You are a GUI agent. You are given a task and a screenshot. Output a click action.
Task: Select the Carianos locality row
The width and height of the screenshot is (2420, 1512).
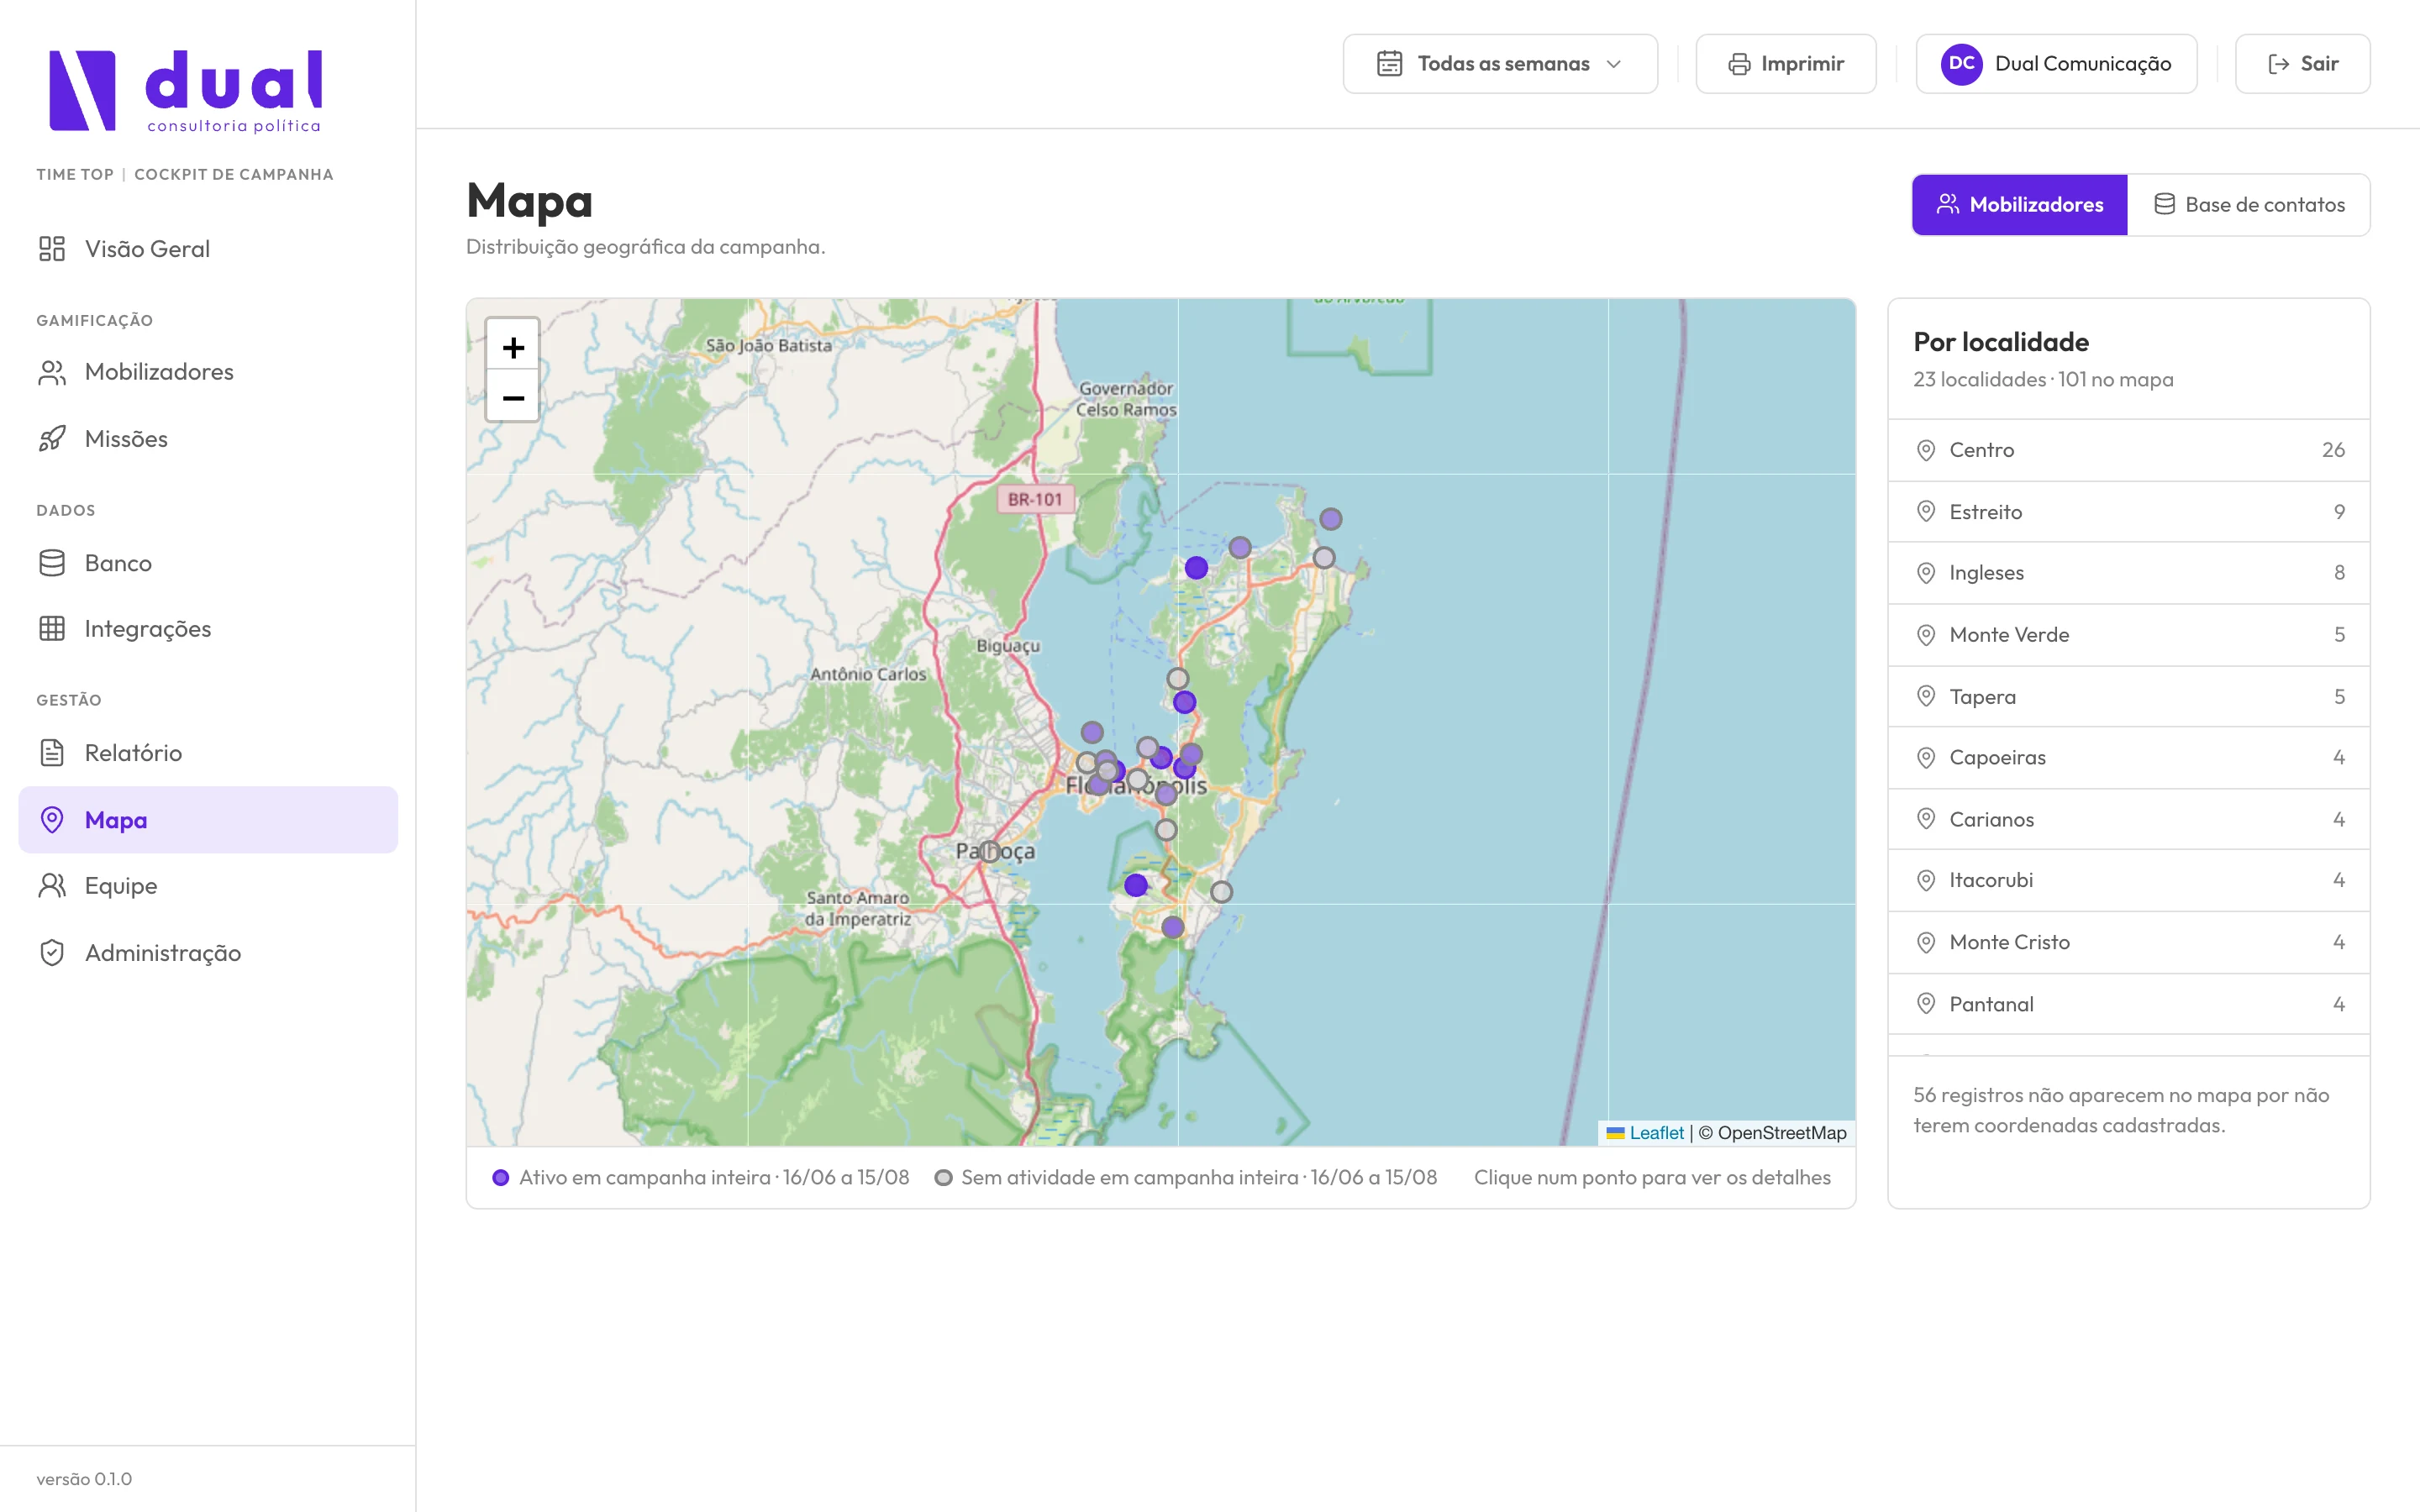(2128, 820)
